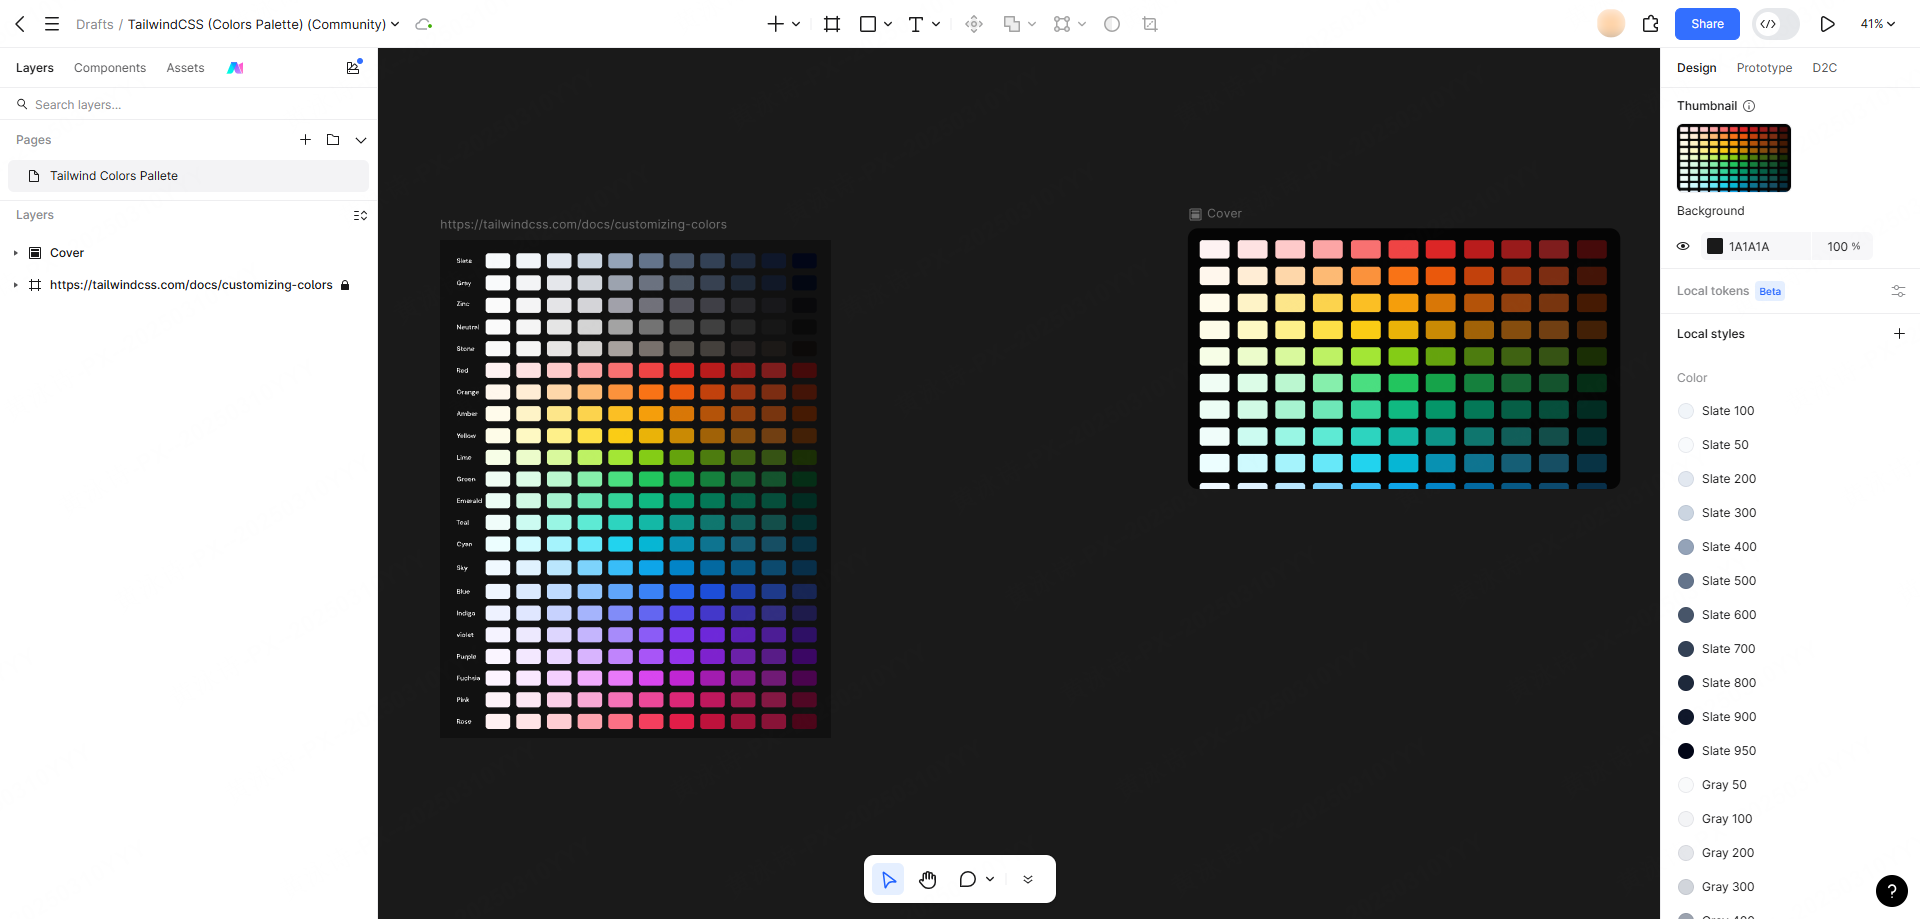Click the cloud sync status icon

(424, 24)
